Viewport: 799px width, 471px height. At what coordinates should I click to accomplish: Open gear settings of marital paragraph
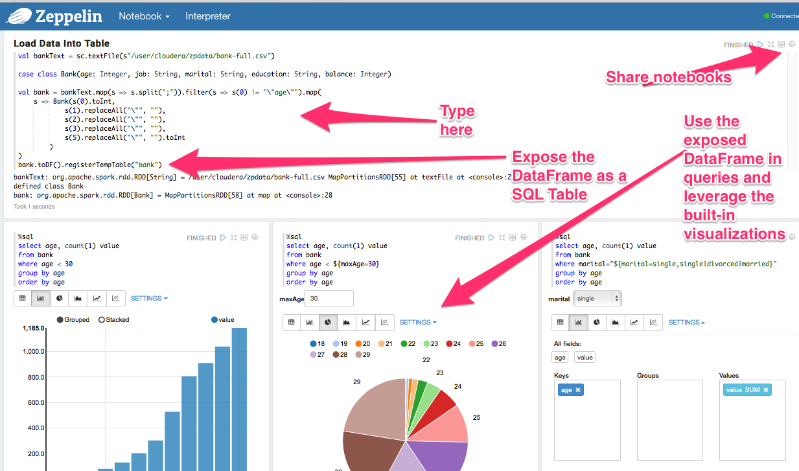tap(792, 237)
